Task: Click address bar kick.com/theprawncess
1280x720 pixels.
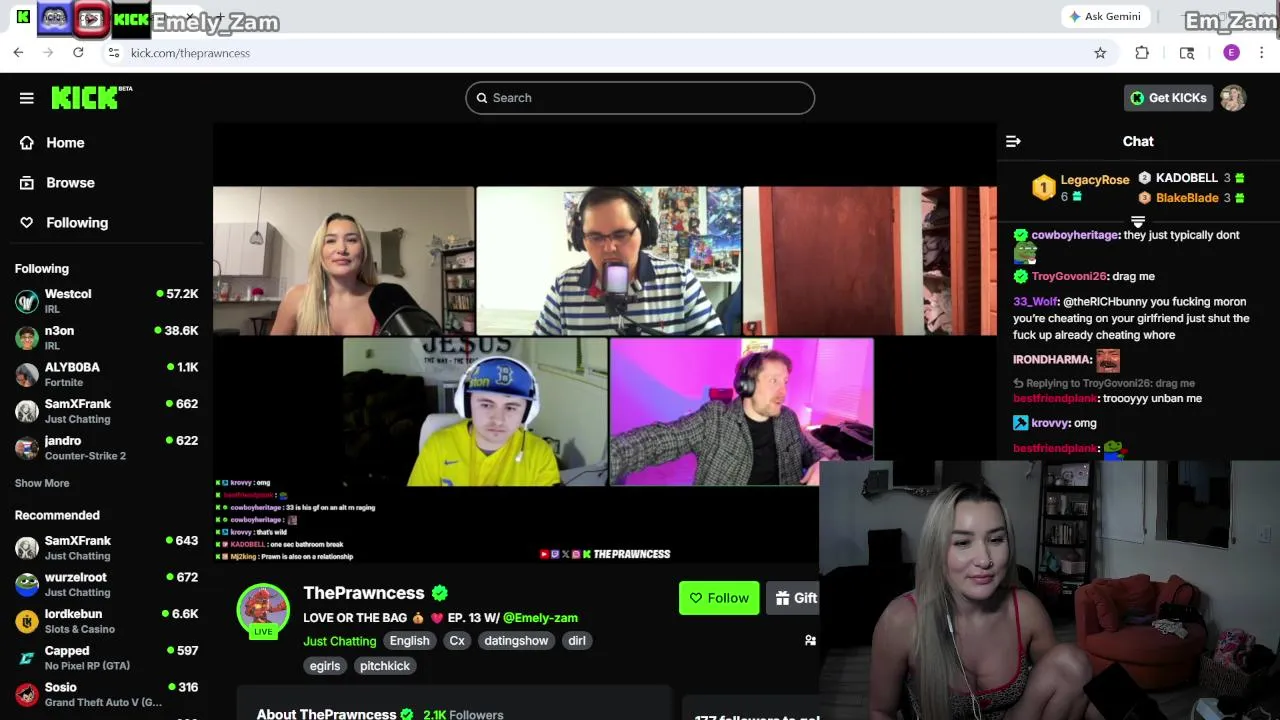Action: tap(190, 53)
